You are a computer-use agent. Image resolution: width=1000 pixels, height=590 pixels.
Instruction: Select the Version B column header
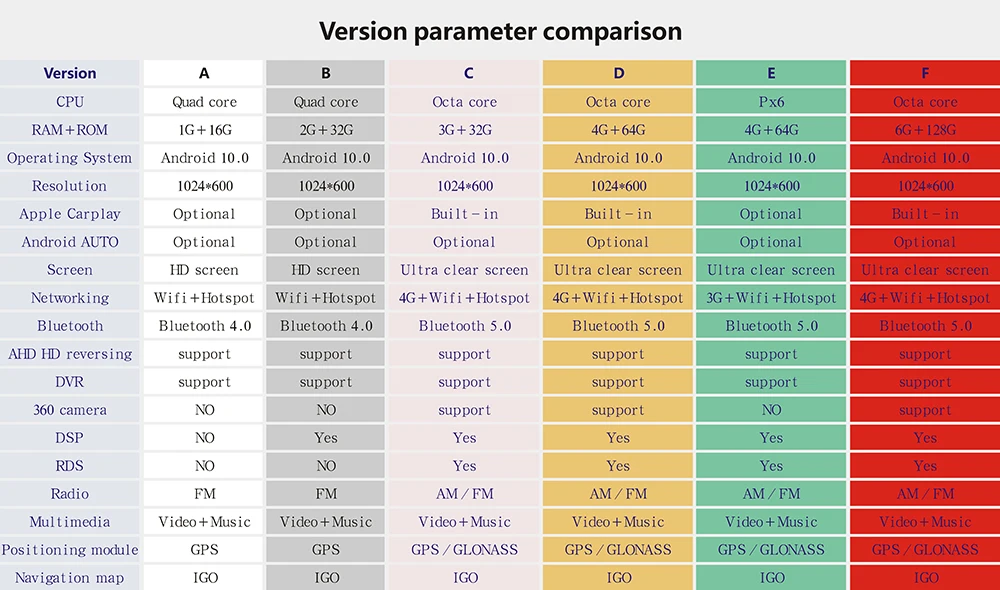coord(326,73)
